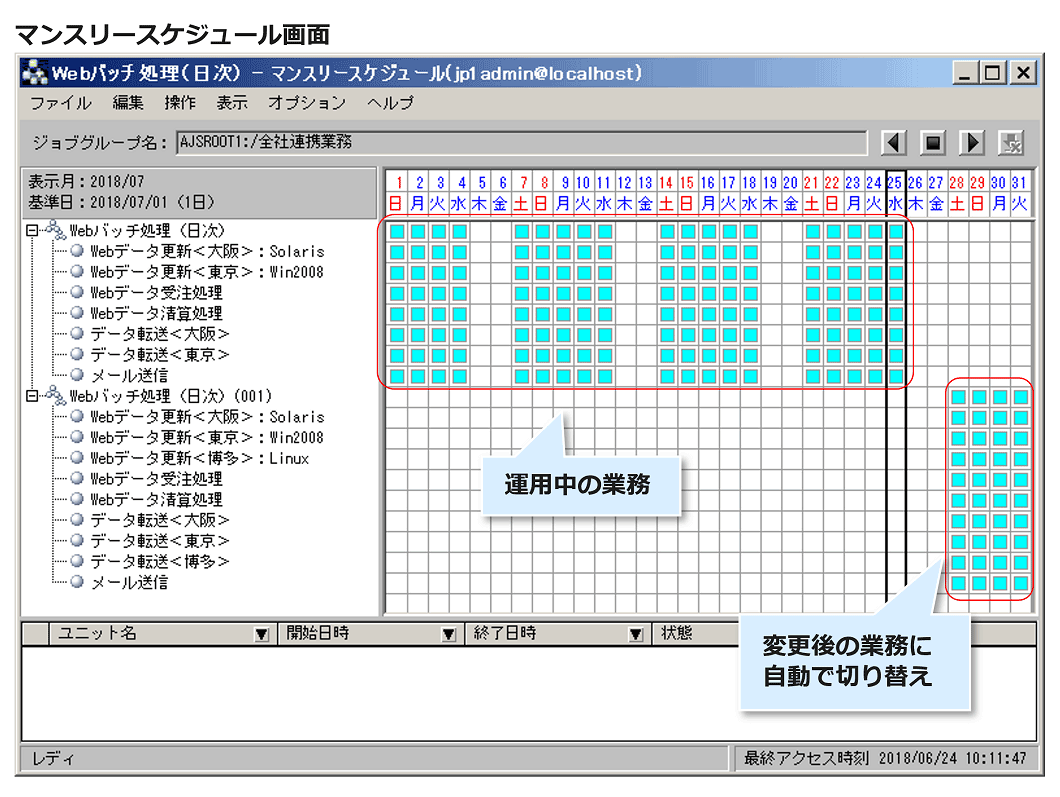Click the job icon beside Webデータ受注処理 first group
Viewport: 1060px width, 797px height.
[77, 293]
